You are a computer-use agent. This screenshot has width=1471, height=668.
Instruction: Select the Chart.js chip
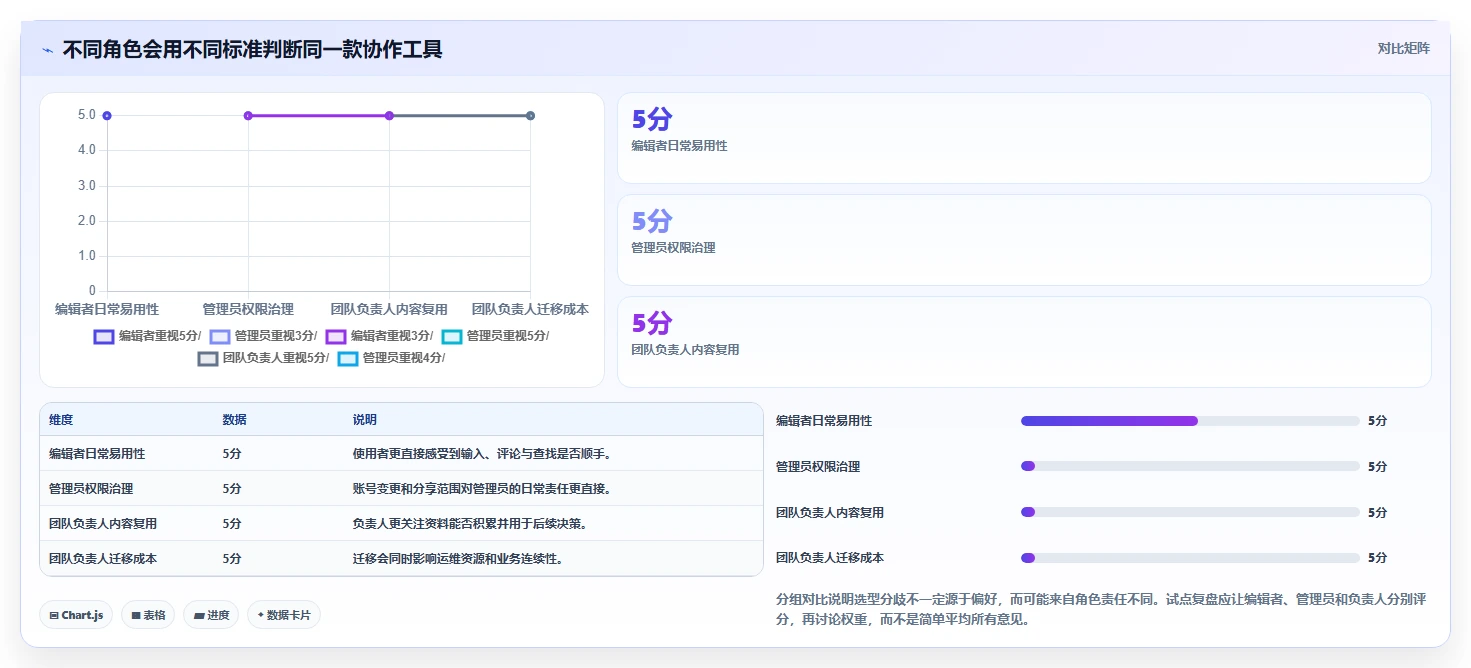77,615
